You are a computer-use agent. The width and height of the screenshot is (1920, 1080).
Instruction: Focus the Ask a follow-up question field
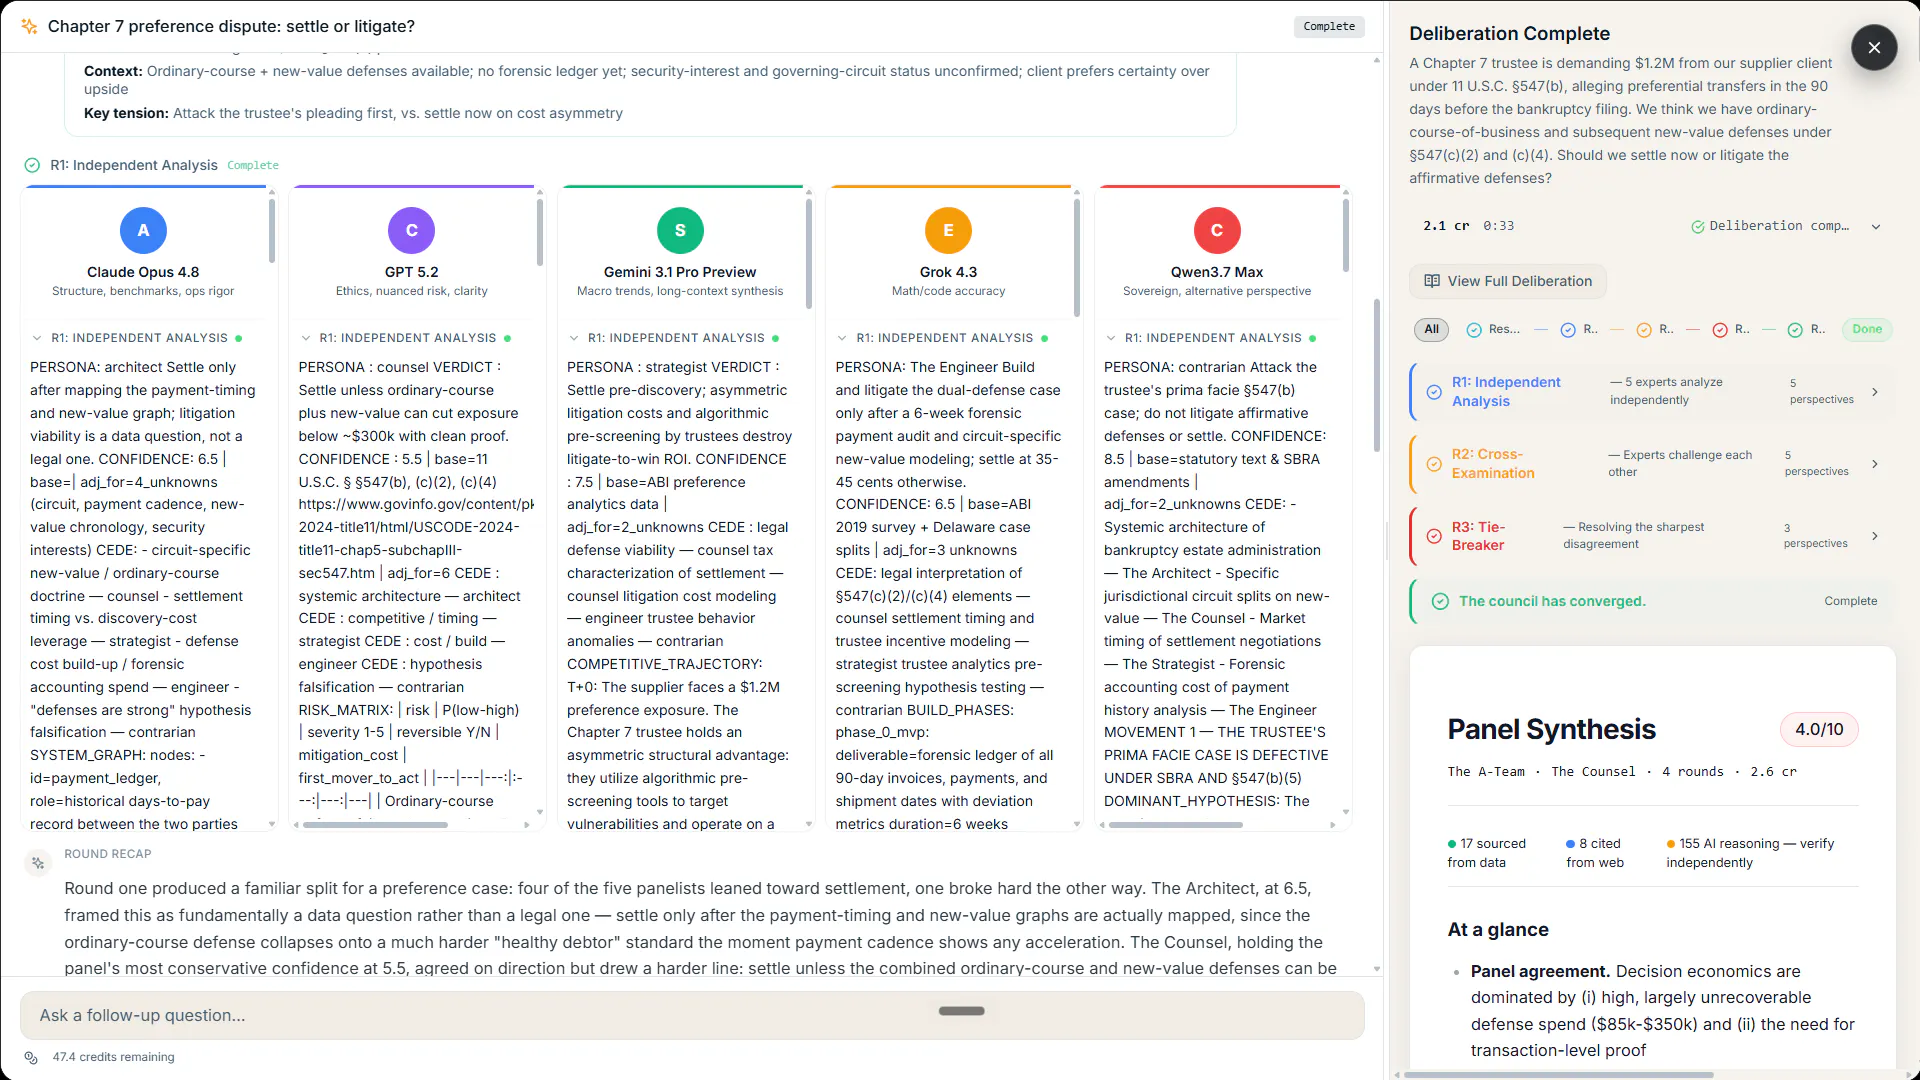click(x=692, y=1015)
